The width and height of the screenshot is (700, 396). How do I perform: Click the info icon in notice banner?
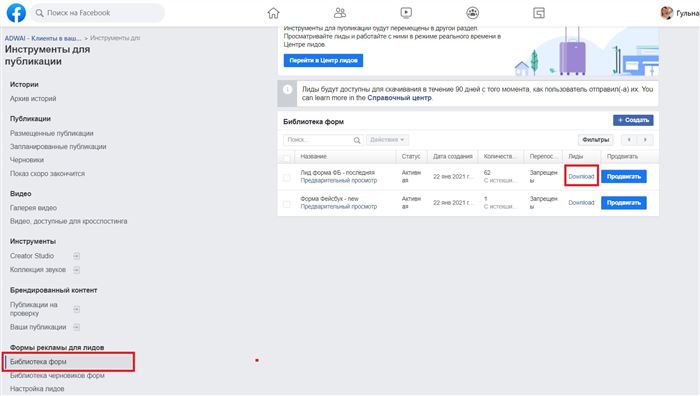pyautogui.click(x=288, y=89)
